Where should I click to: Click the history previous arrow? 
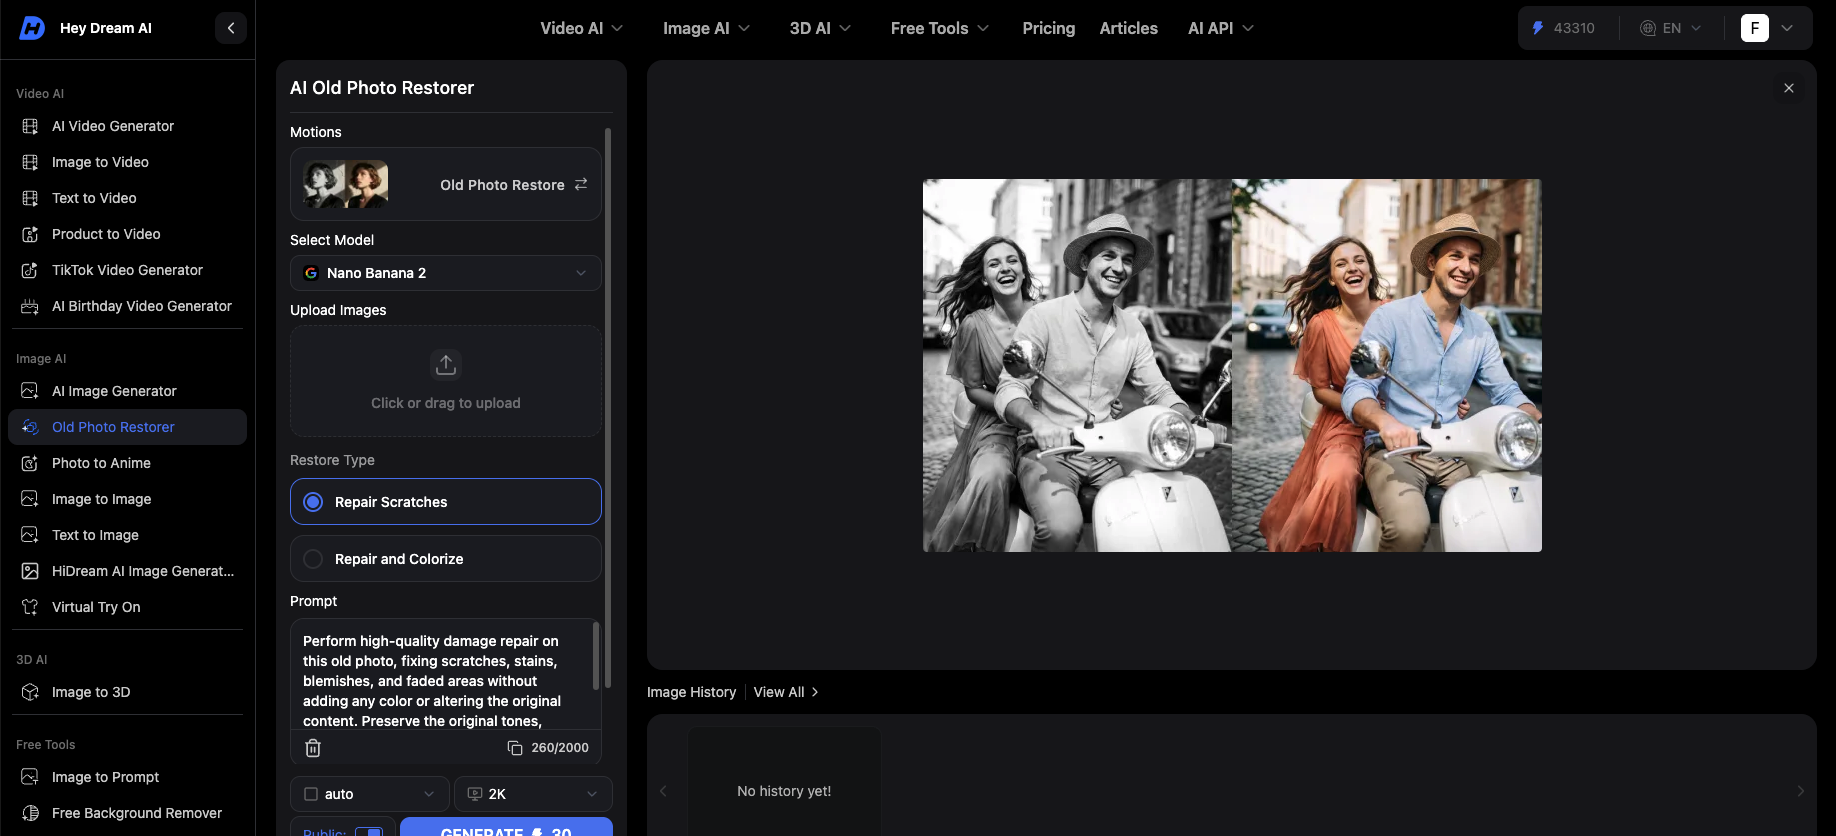[x=663, y=791]
